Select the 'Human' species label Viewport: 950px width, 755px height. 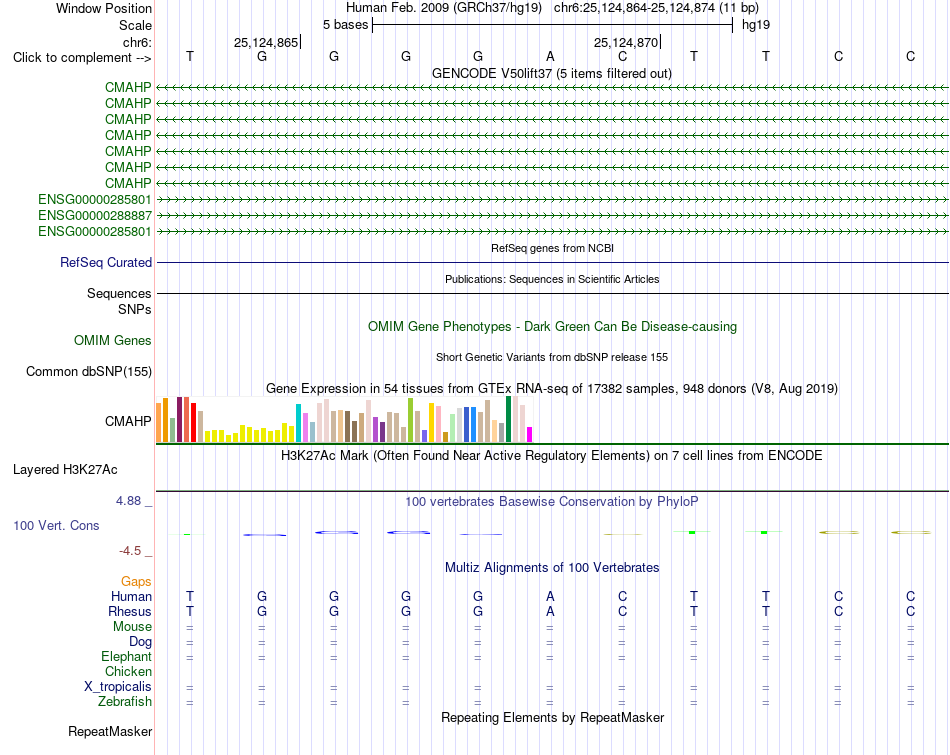tap(131, 596)
